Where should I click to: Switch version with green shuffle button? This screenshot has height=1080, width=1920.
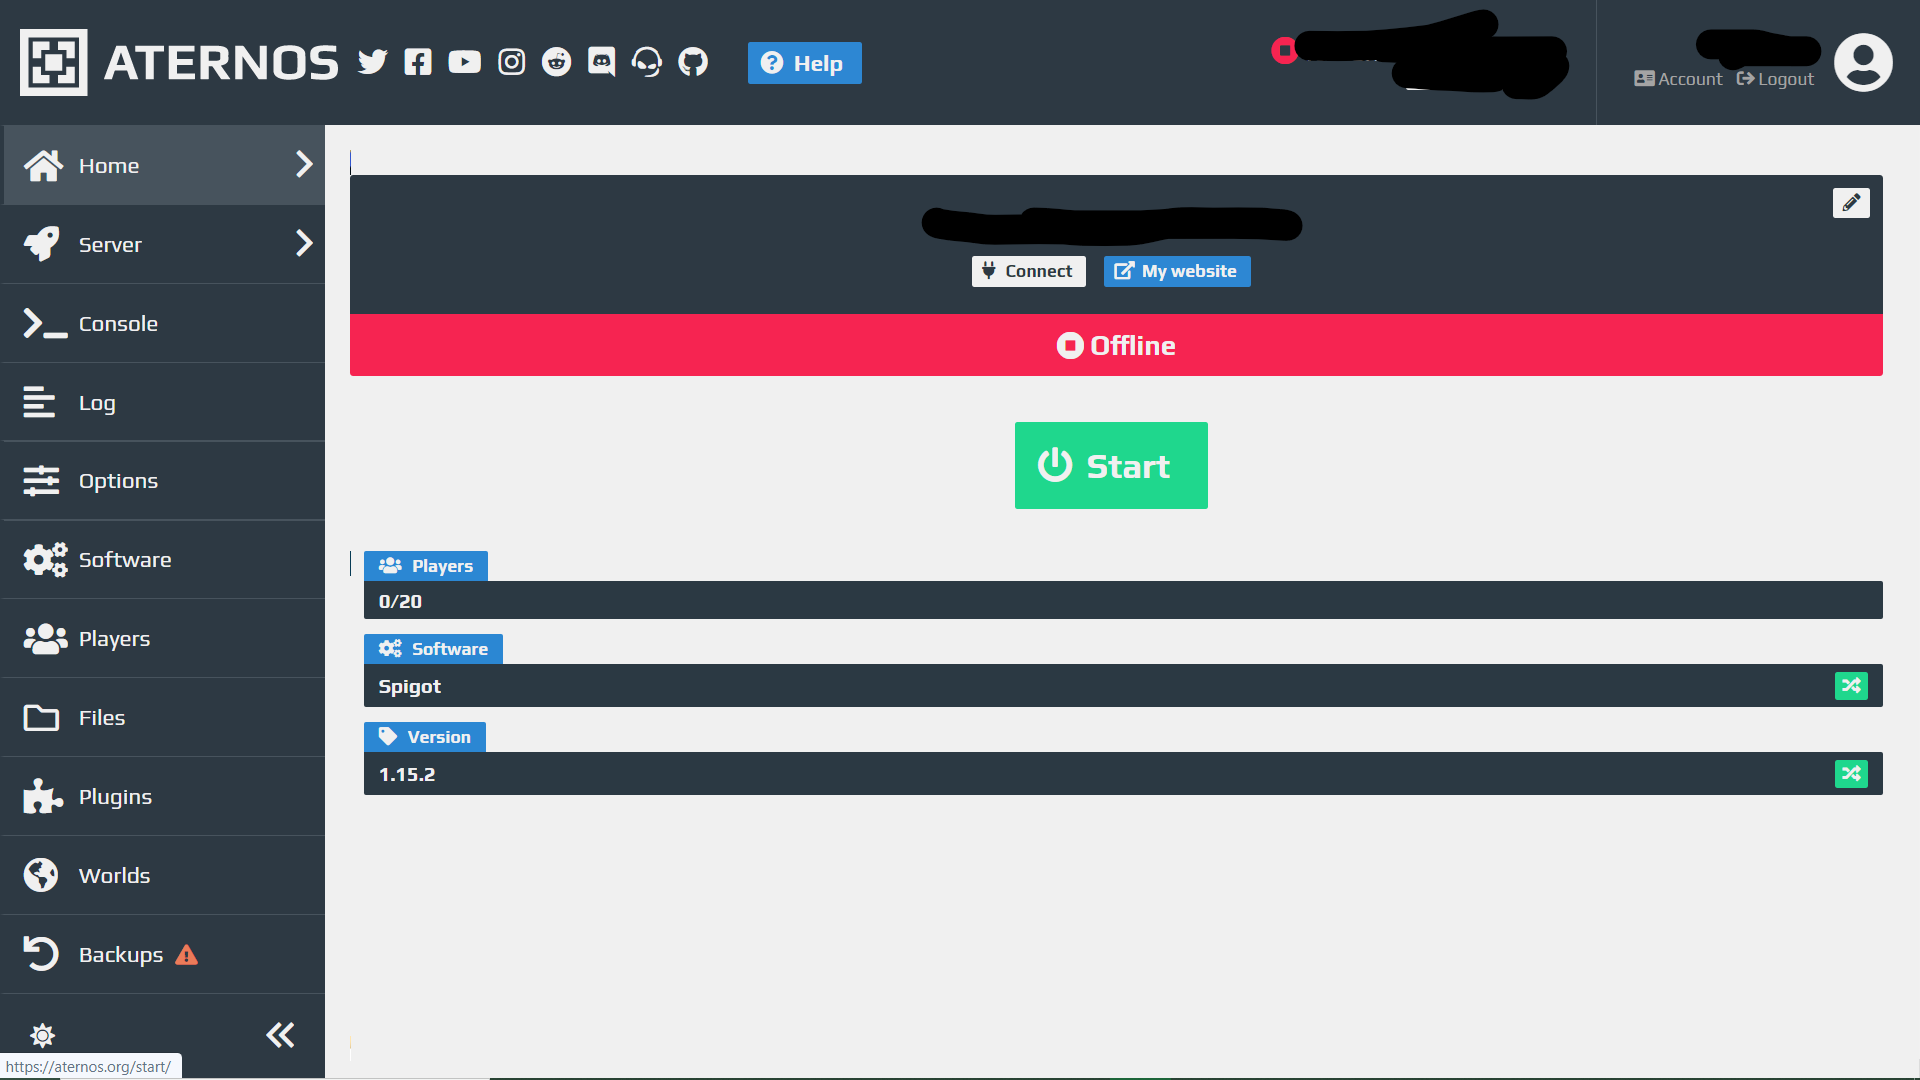tap(1851, 774)
